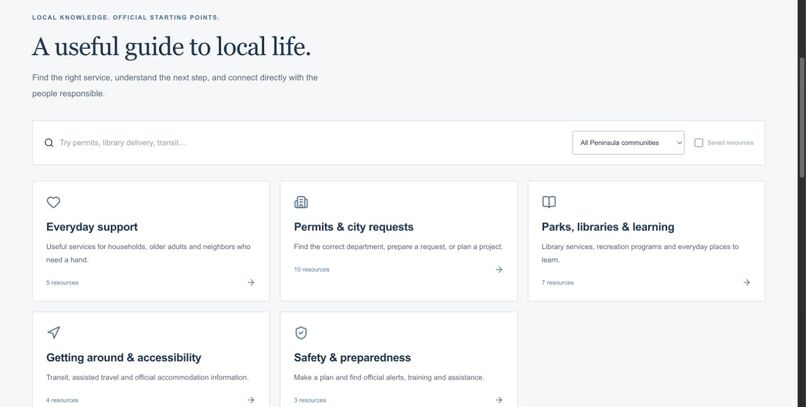The width and height of the screenshot is (806, 407).
Task: Click the open book icon on Parks card
Action: (x=549, y=202)
